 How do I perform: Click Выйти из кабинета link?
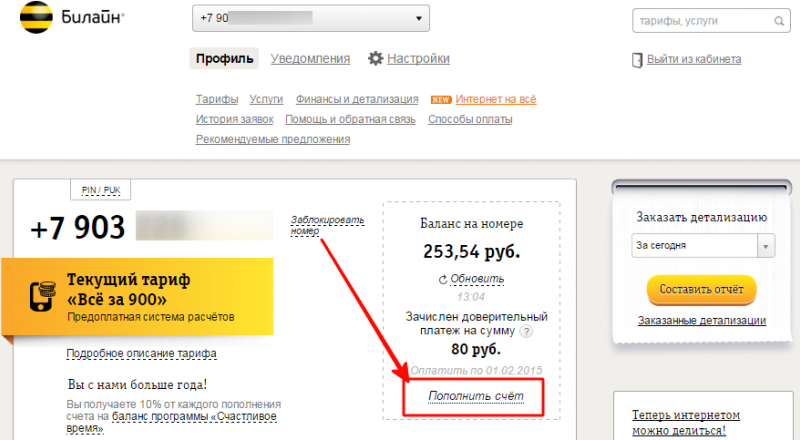click(694, 59)
